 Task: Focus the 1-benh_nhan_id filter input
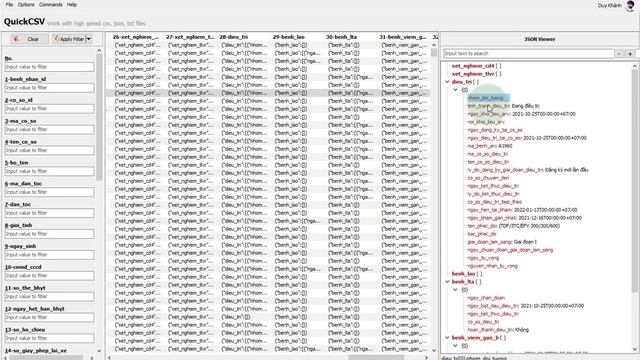49,88
